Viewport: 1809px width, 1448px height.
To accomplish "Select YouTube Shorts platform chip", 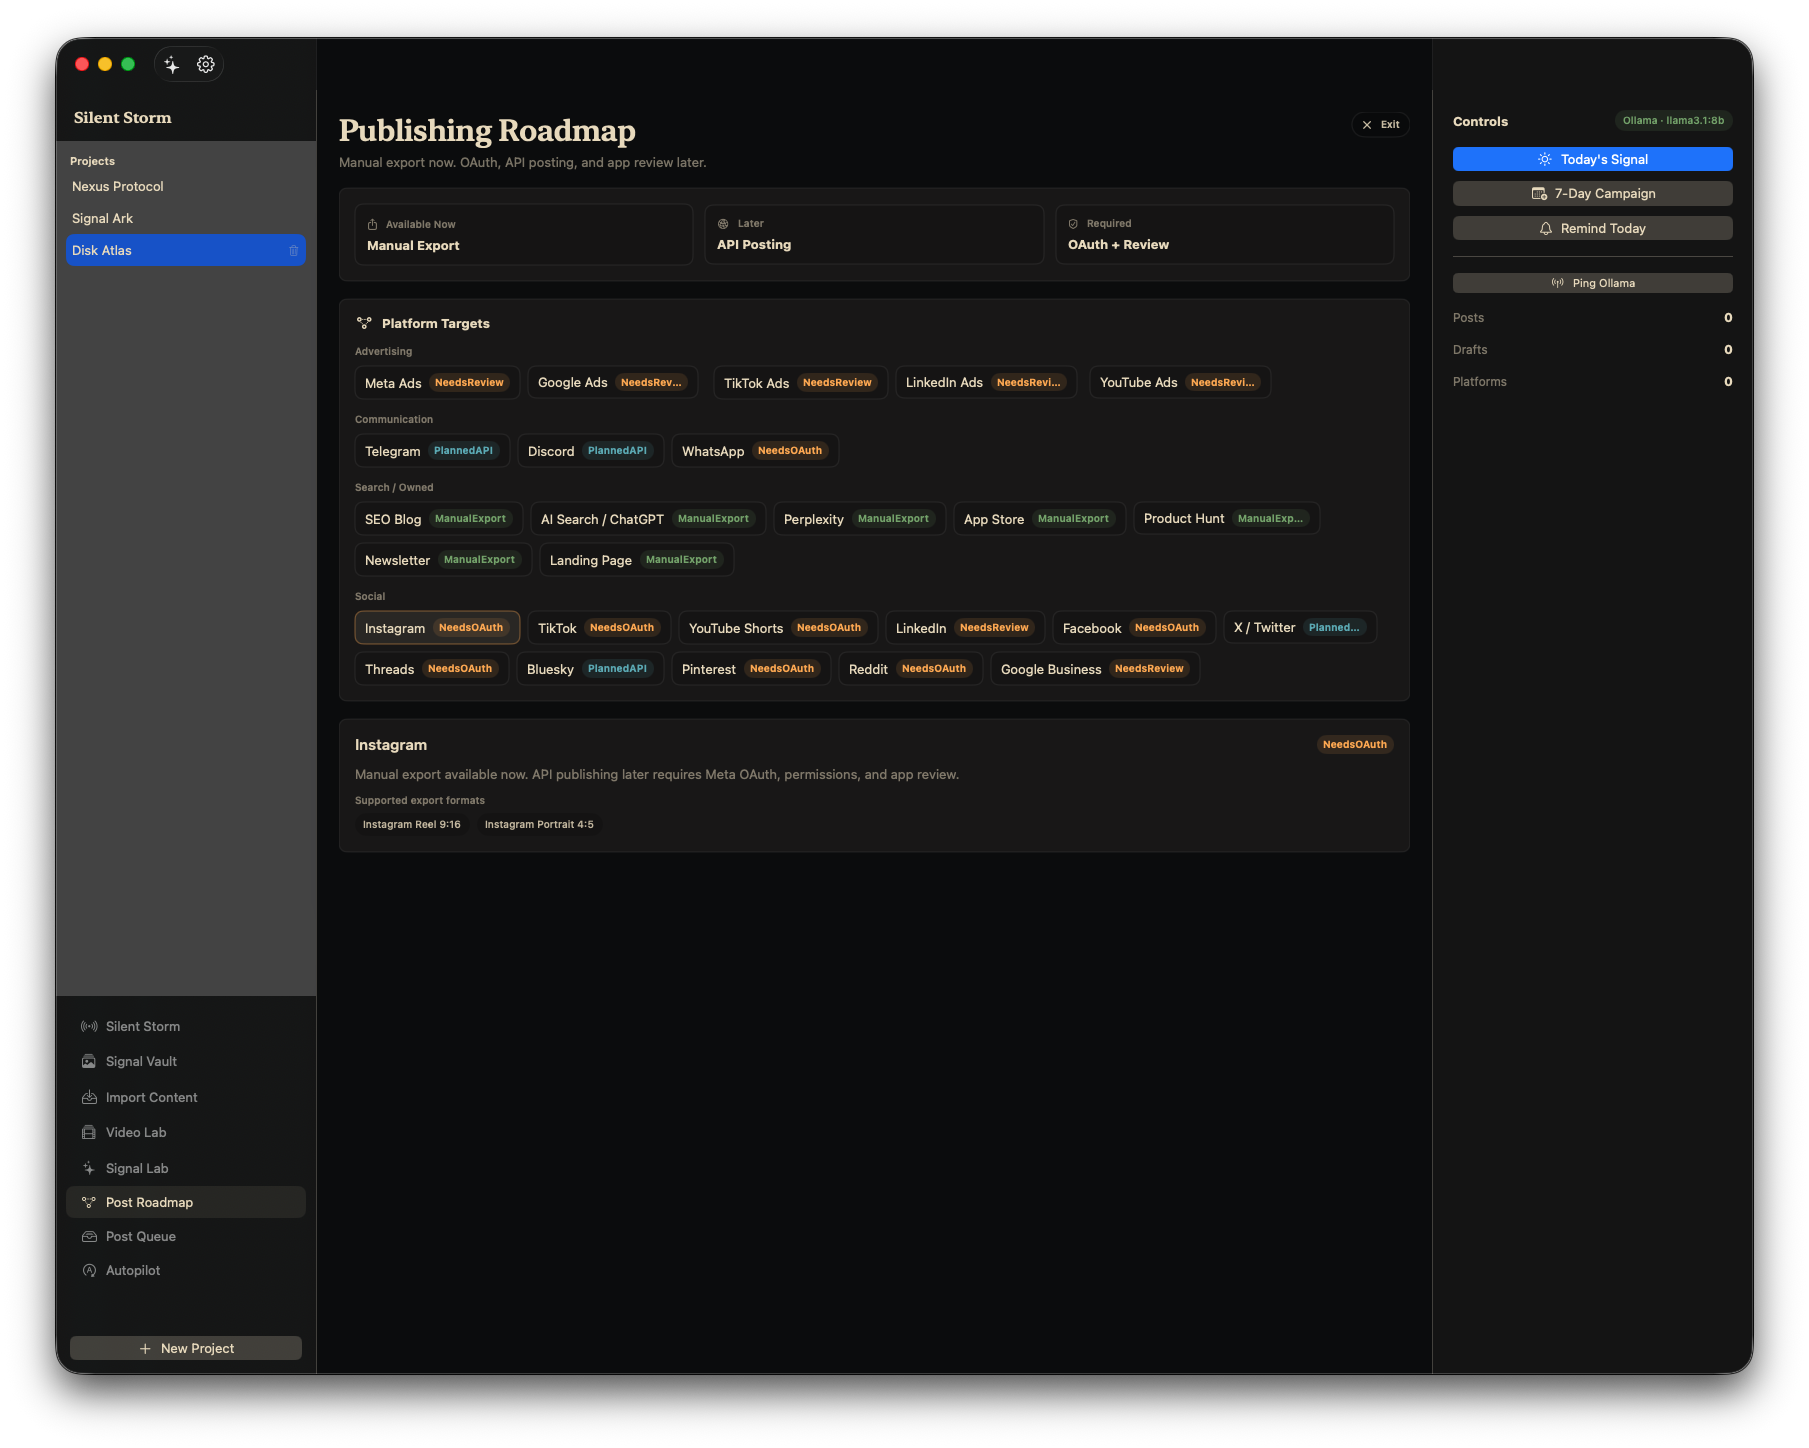I will [778, 628].
